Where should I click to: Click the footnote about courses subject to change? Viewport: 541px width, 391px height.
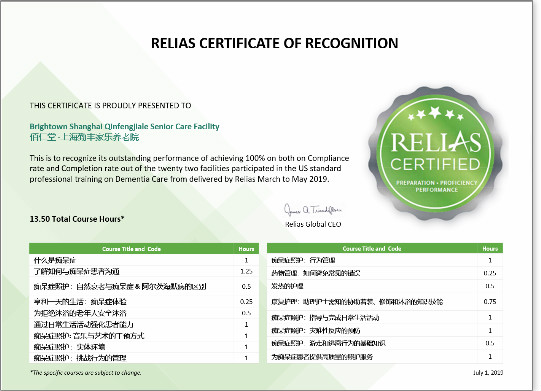(x=86, y=373)
